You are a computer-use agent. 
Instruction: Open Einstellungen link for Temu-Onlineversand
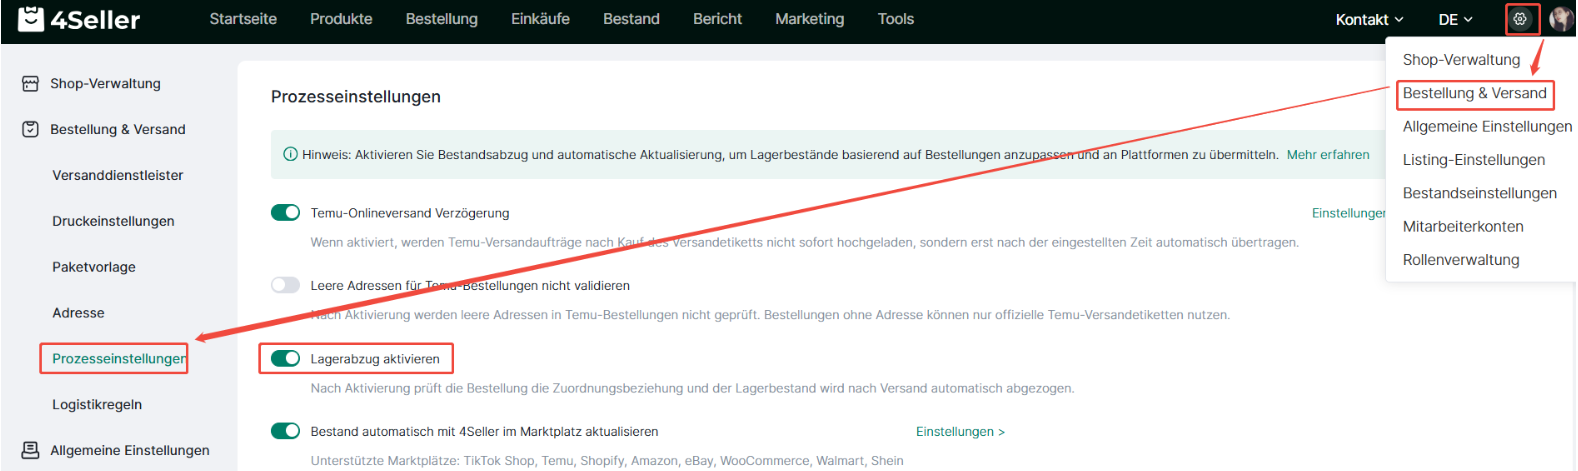tap(1347, 213)
